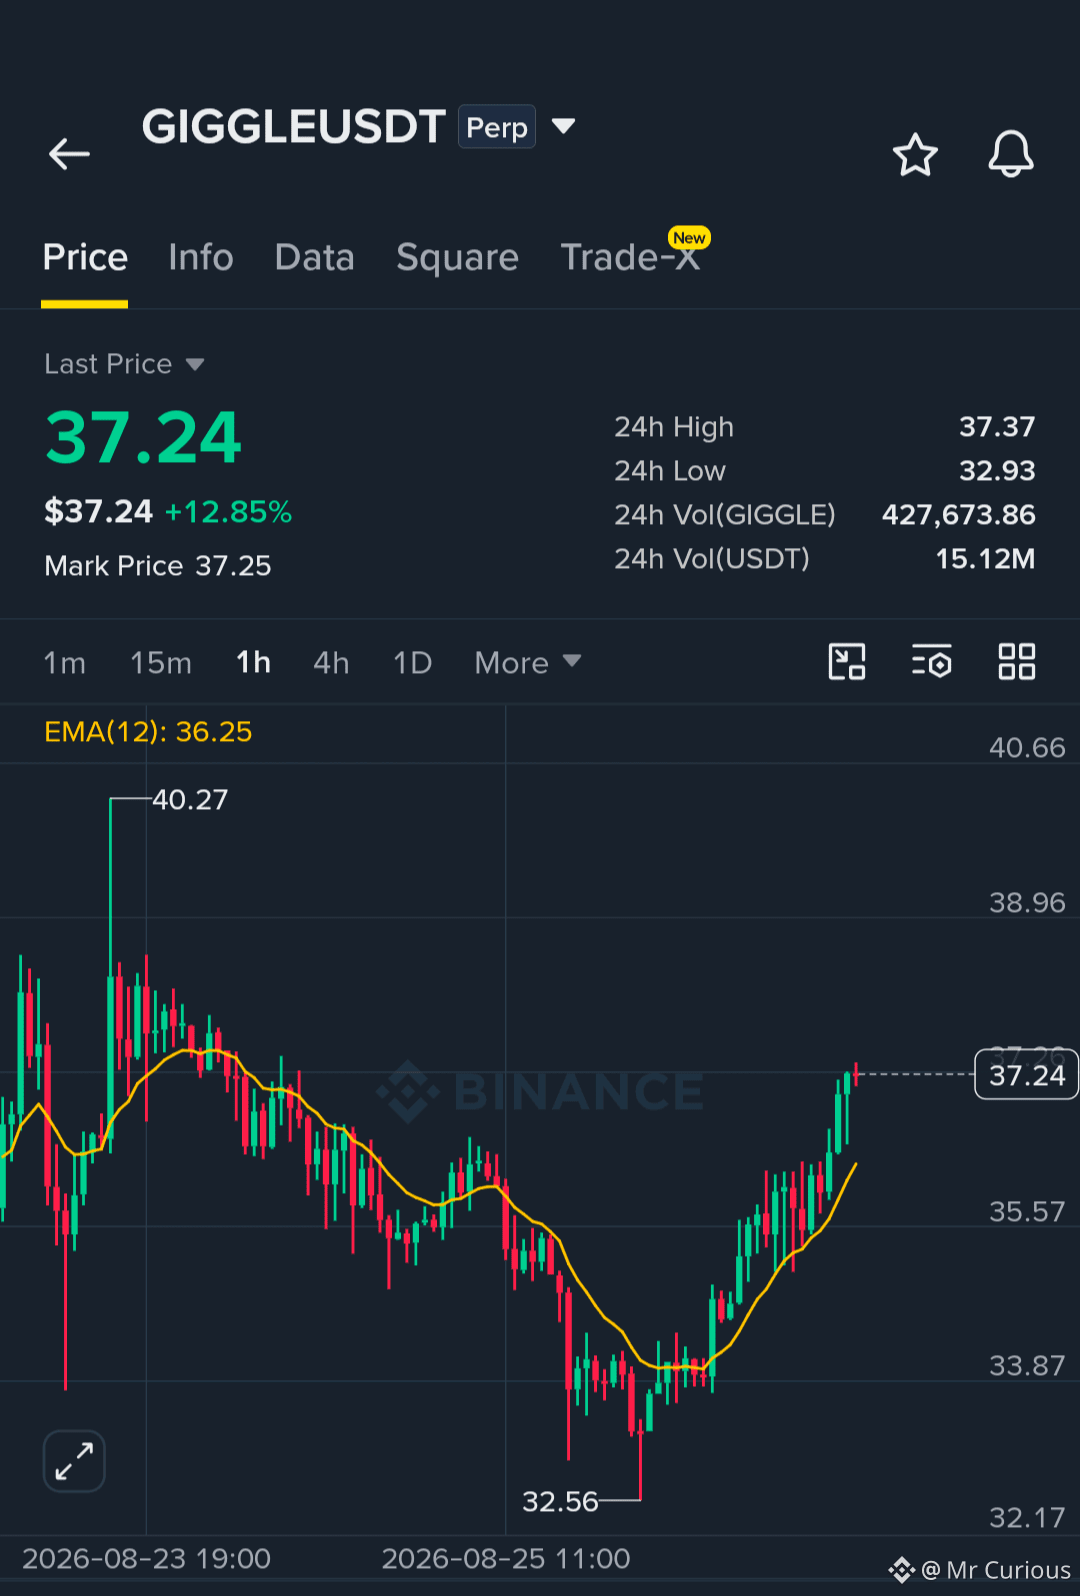Add GIGGLEUSDT to favorites with star
Viewport: 1080px width, 1596px height.
(915, 155)
